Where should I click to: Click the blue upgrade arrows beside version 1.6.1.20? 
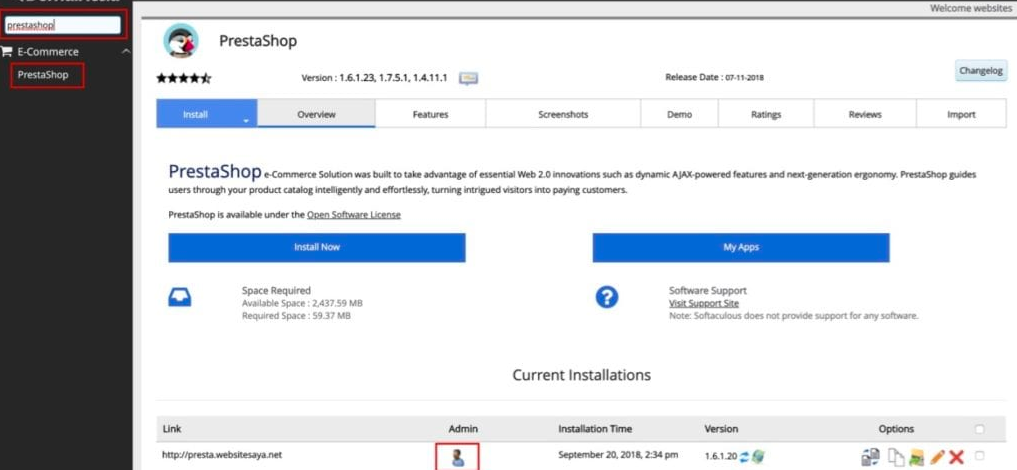point(745,456)
